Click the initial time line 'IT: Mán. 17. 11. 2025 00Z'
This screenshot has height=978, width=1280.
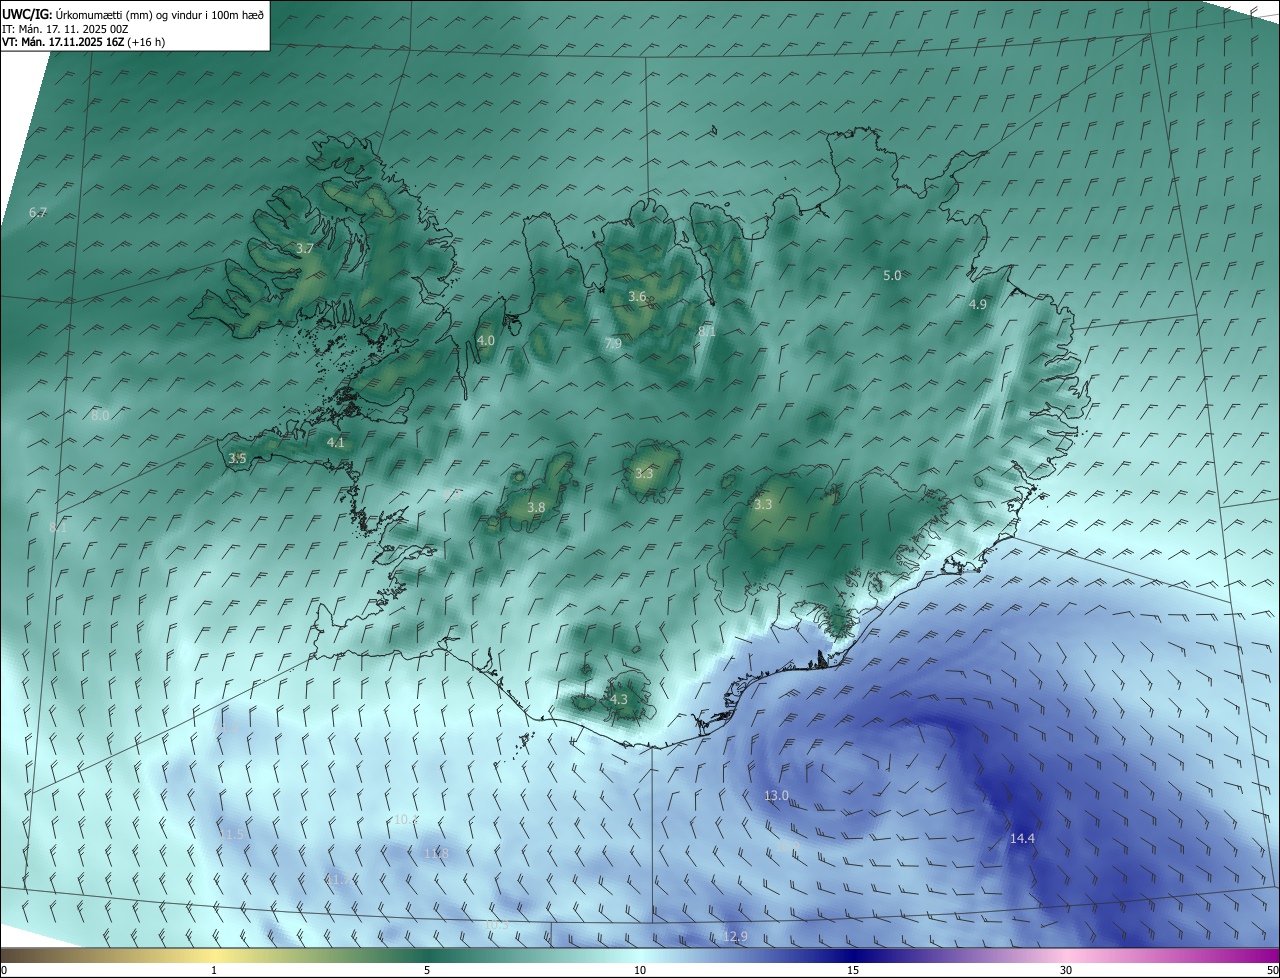(66, 29)
